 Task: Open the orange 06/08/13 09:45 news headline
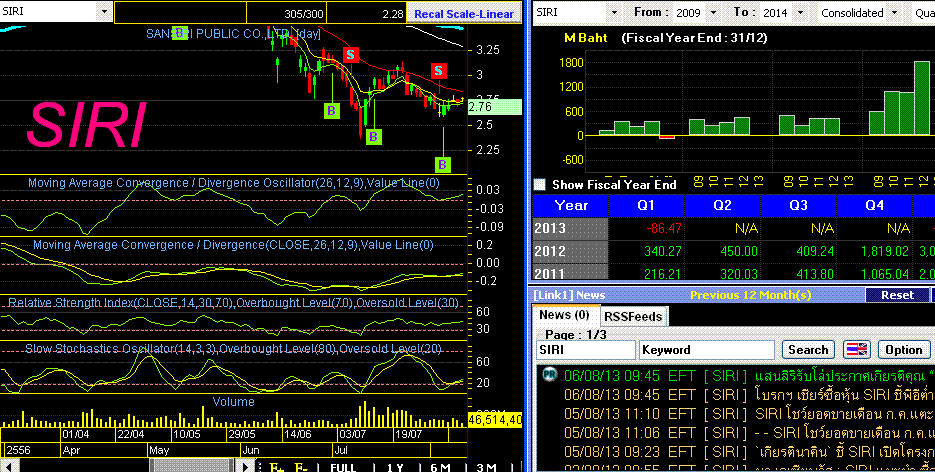748,395
